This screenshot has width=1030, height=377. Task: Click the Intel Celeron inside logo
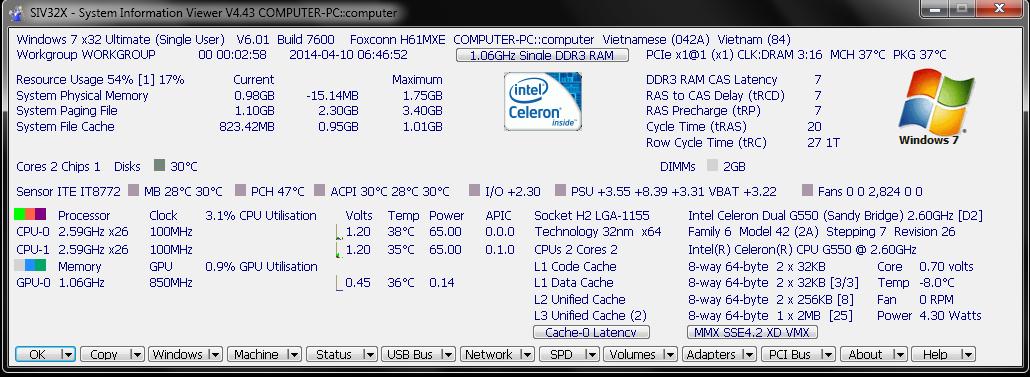[543, 101]
